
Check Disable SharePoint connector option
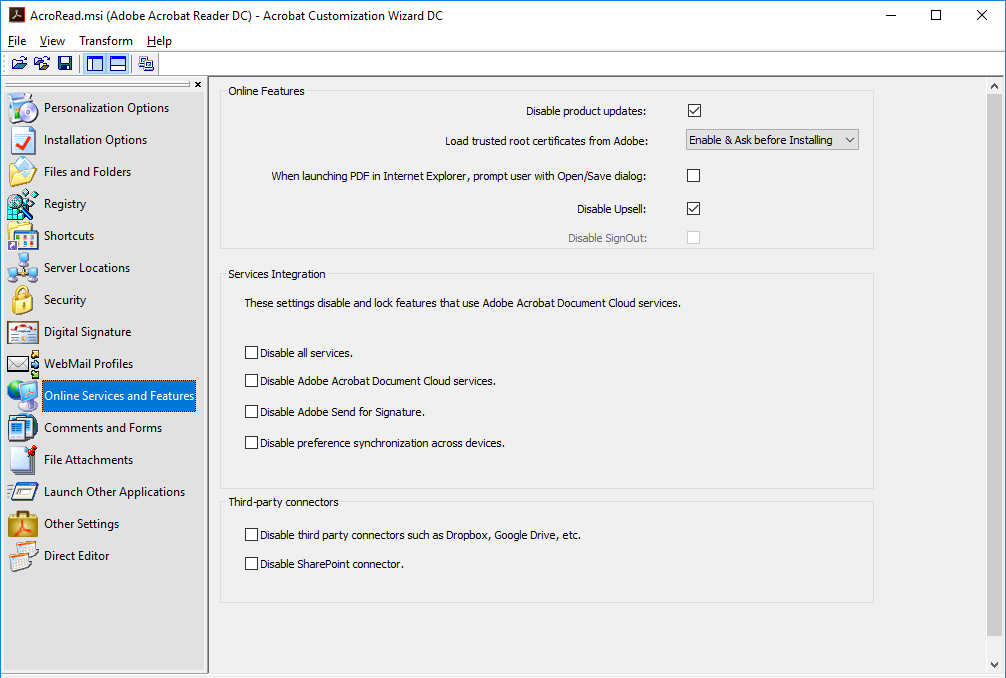coord(252,564)
